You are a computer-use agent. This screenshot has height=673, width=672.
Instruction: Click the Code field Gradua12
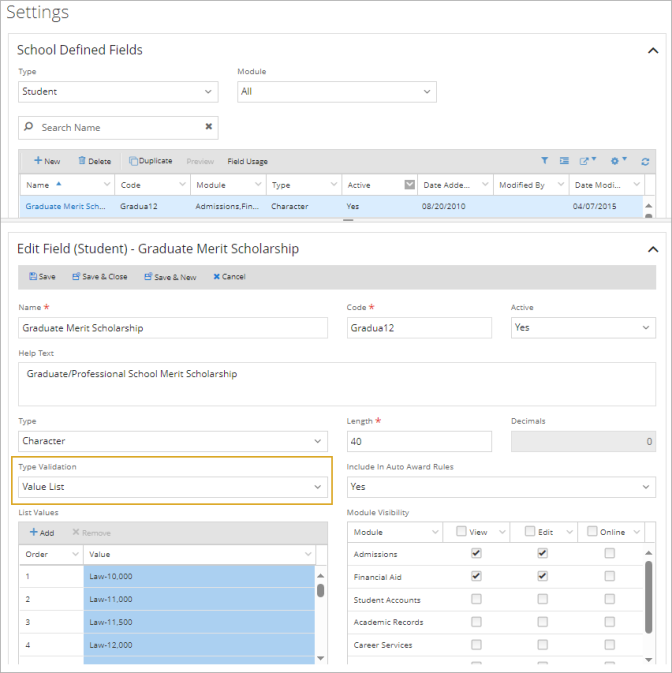pos(419,328)
